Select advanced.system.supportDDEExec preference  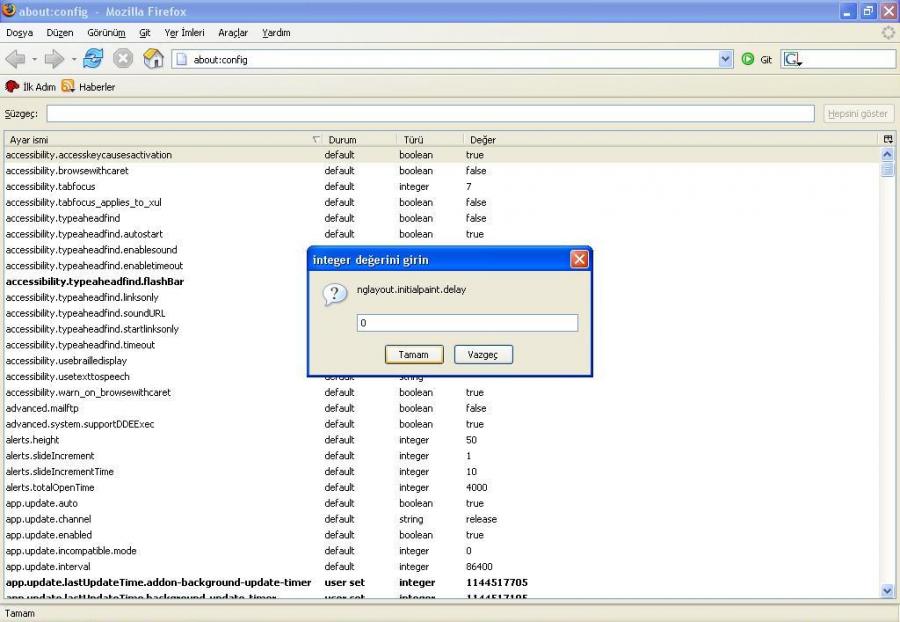click(x=442, y=424)
